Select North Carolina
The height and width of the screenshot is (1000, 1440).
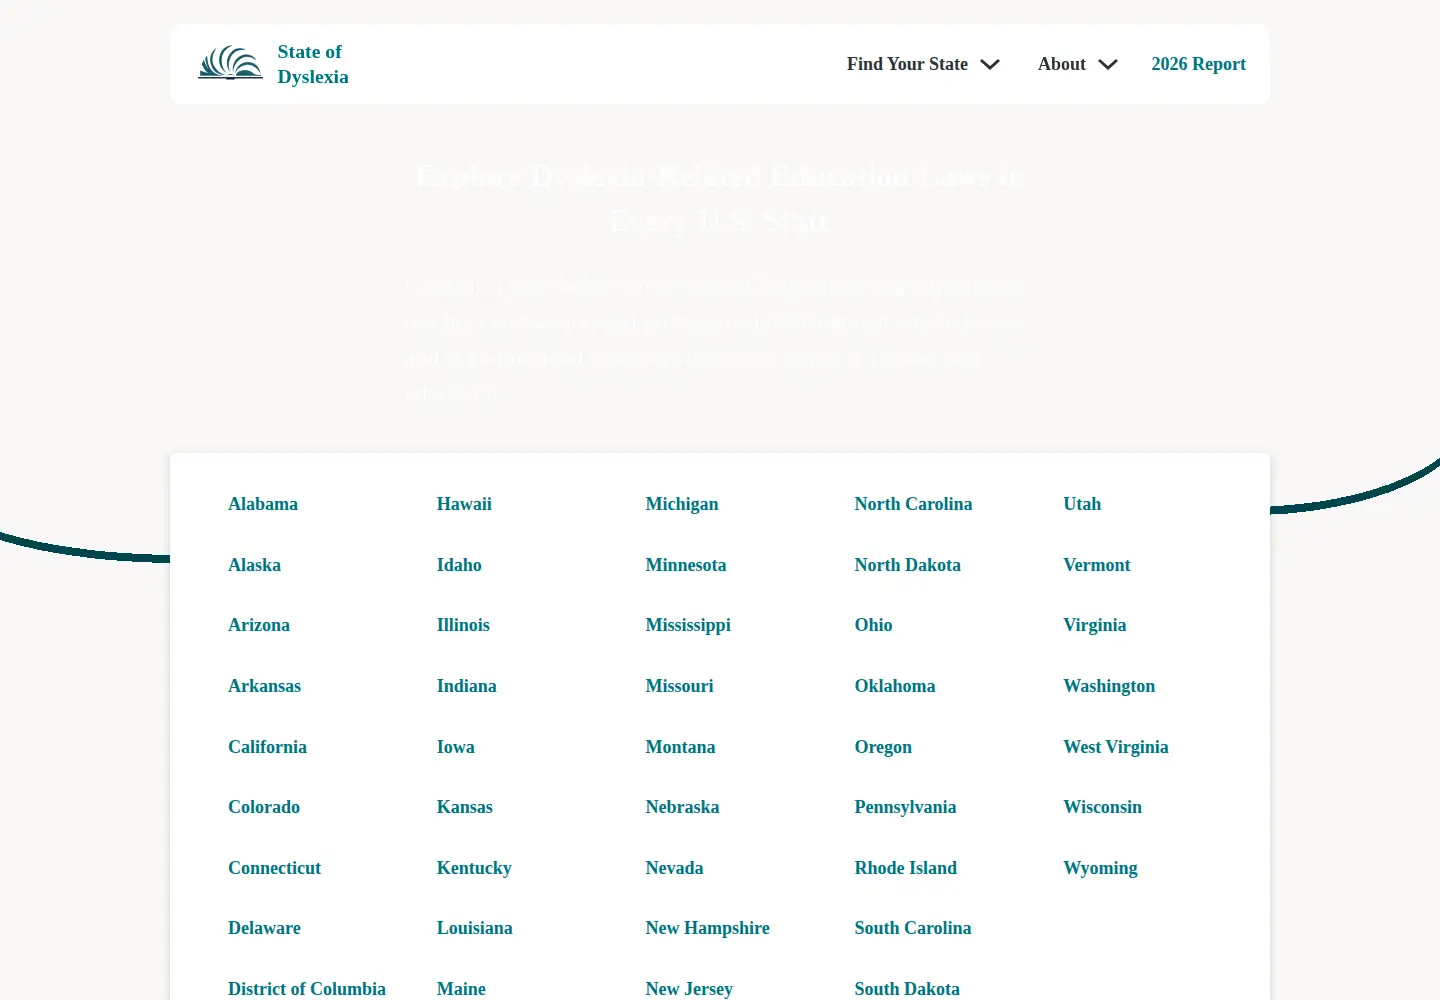click(913, 504)
